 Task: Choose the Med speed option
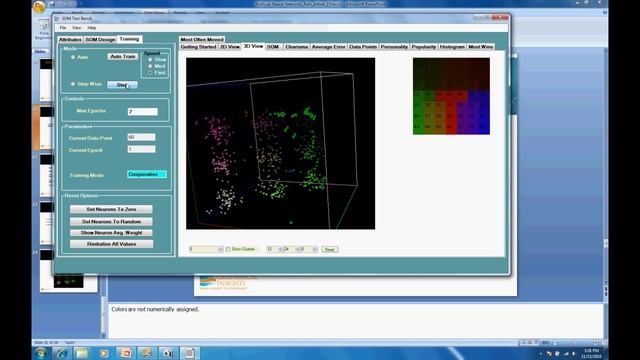150,66
